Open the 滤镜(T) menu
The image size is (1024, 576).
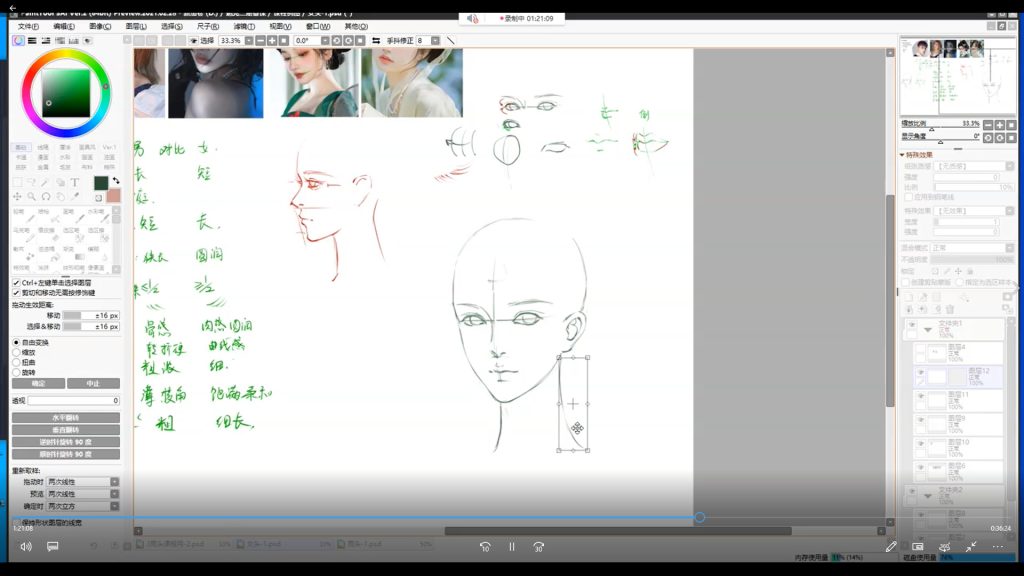[243, 26]
